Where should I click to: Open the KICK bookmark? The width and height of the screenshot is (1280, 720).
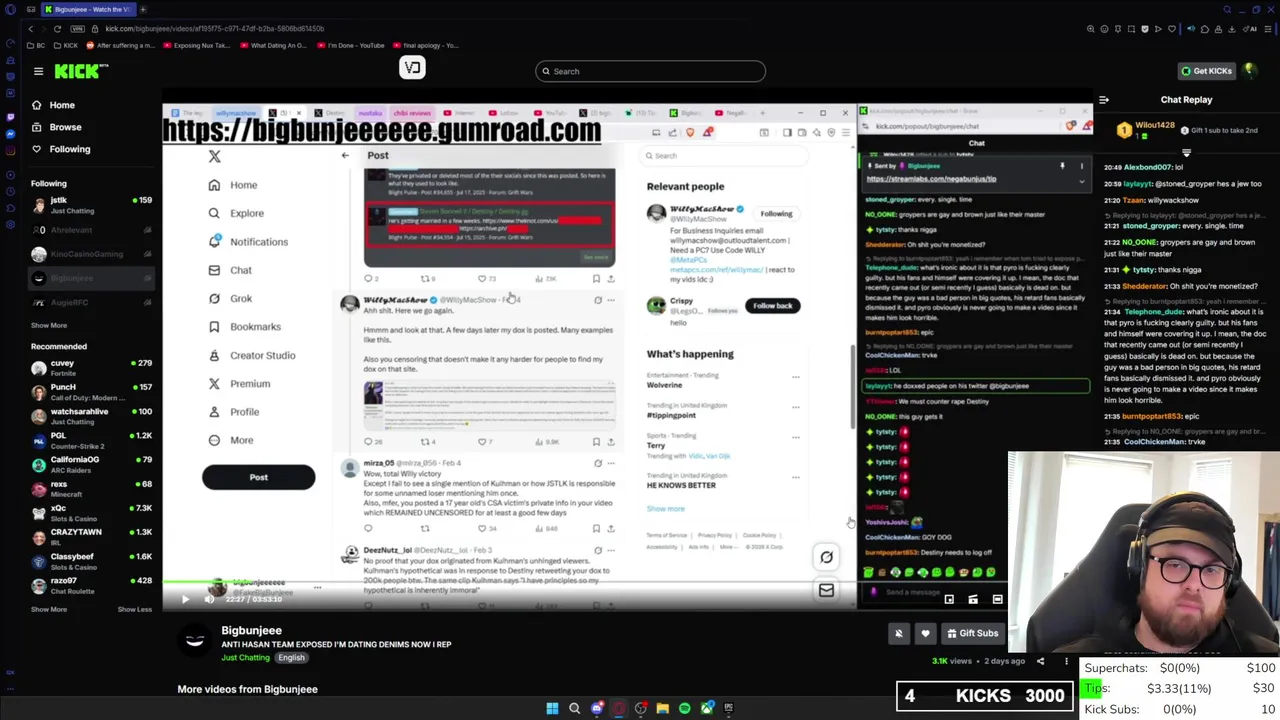click(x=67, y=46)
